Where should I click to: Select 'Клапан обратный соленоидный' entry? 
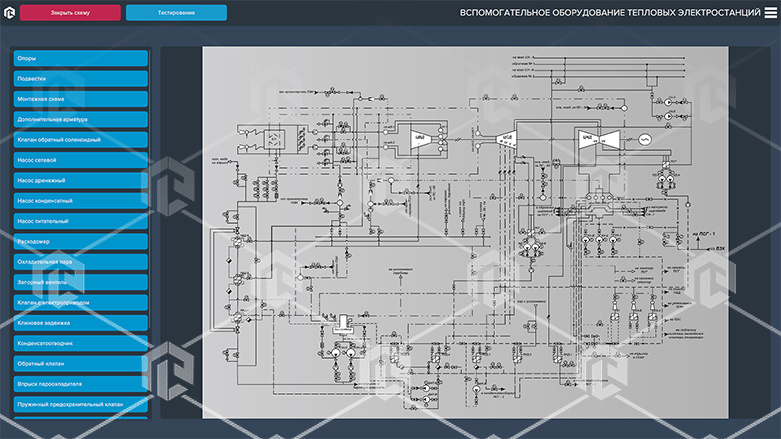(81, 139)
